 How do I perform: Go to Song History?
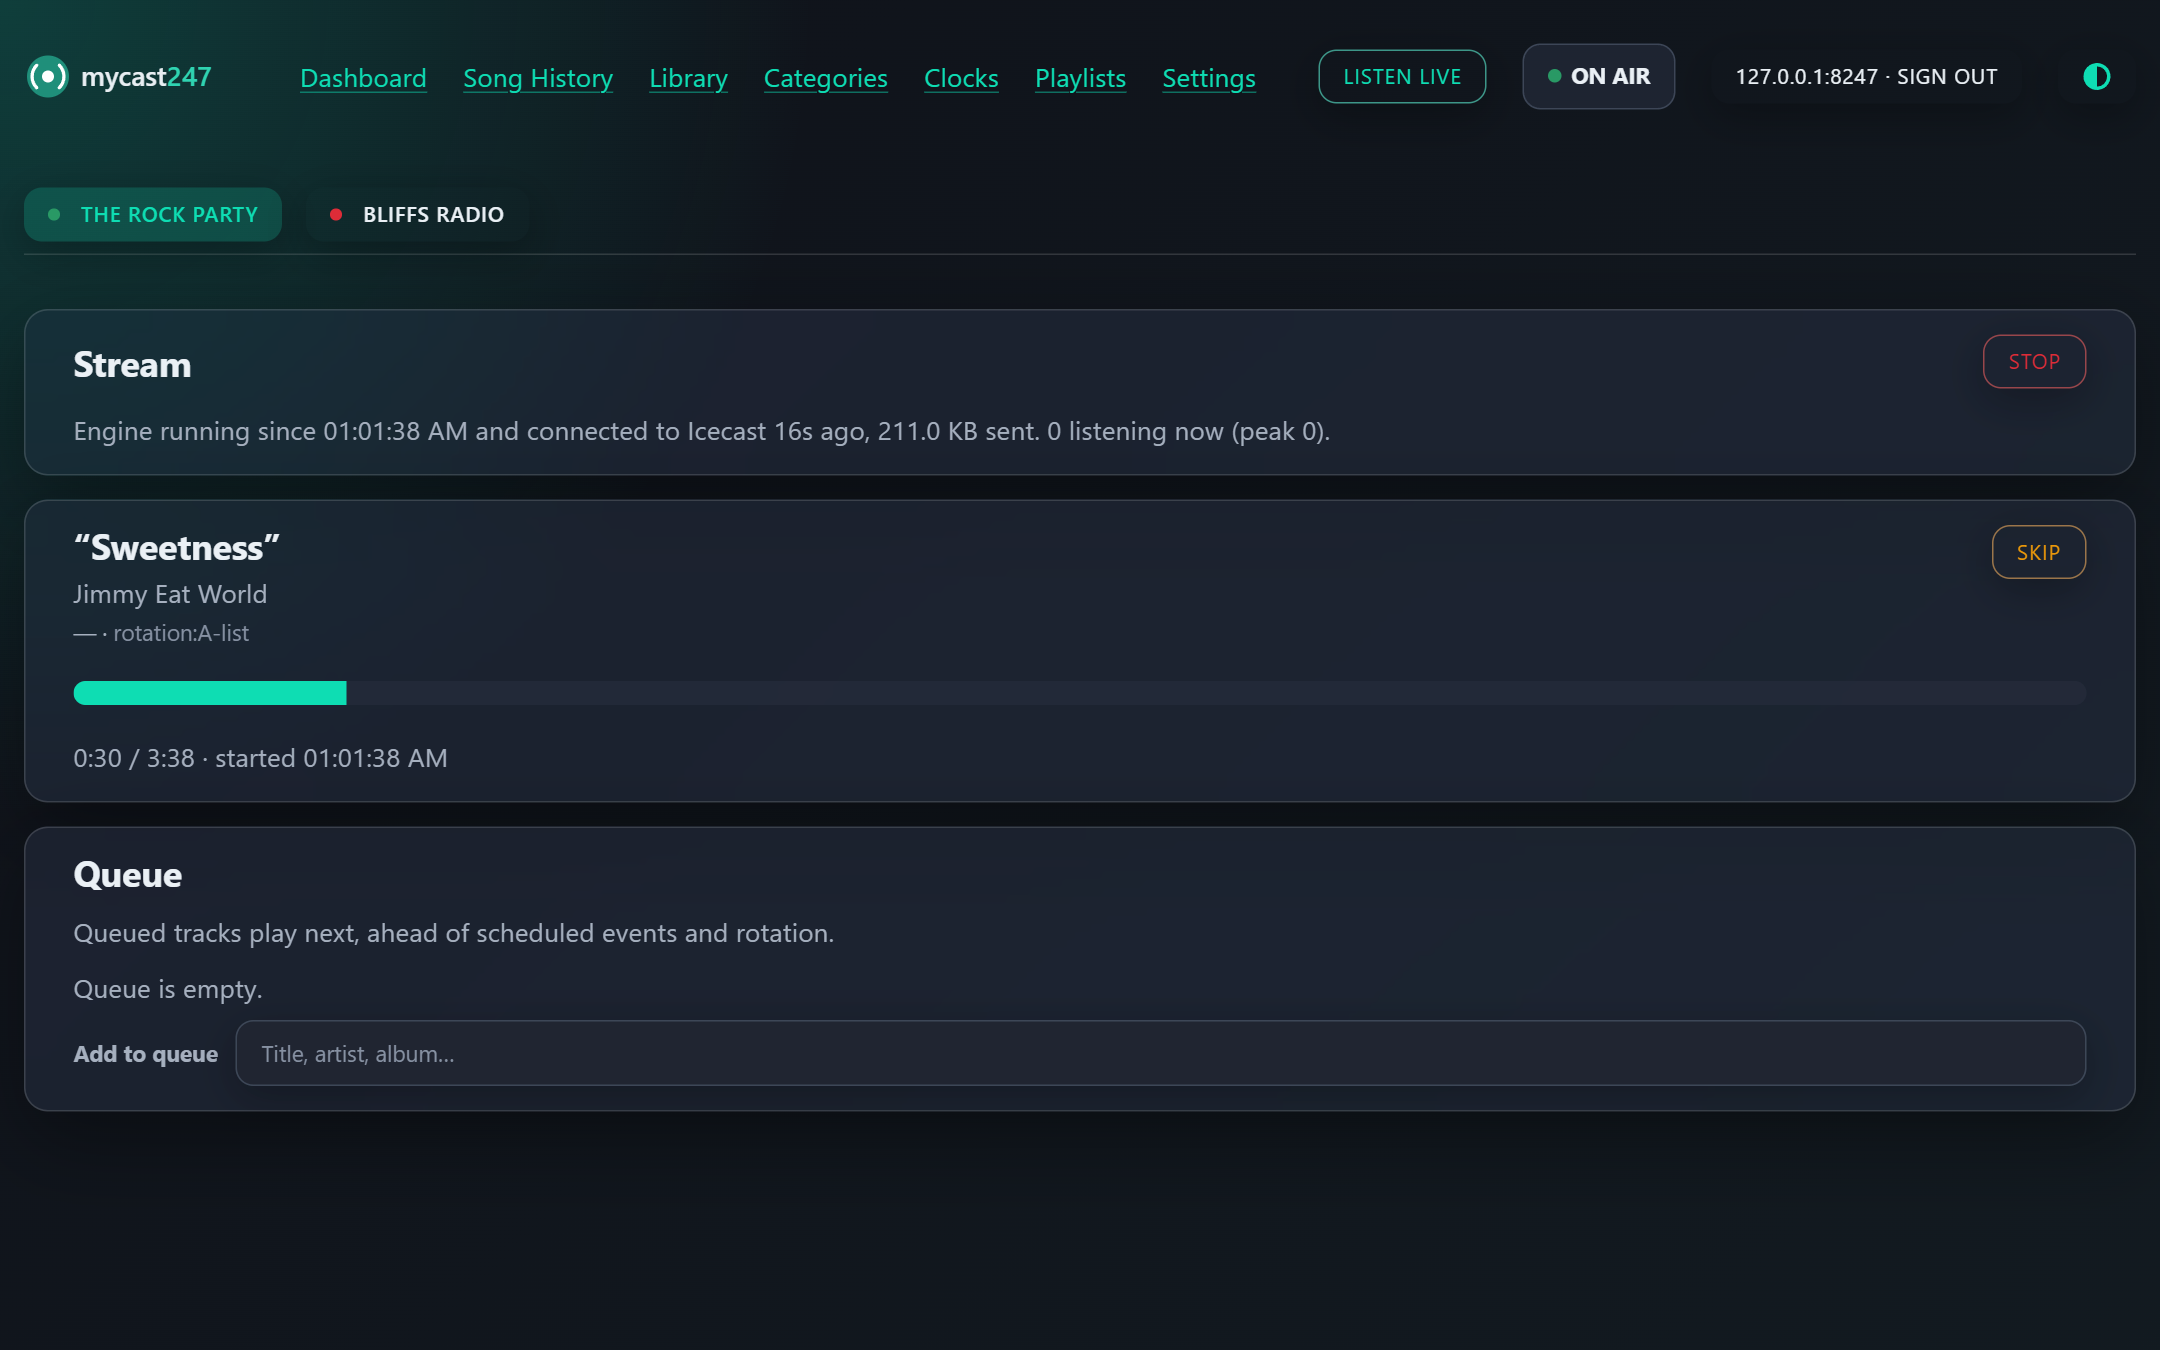538,78
